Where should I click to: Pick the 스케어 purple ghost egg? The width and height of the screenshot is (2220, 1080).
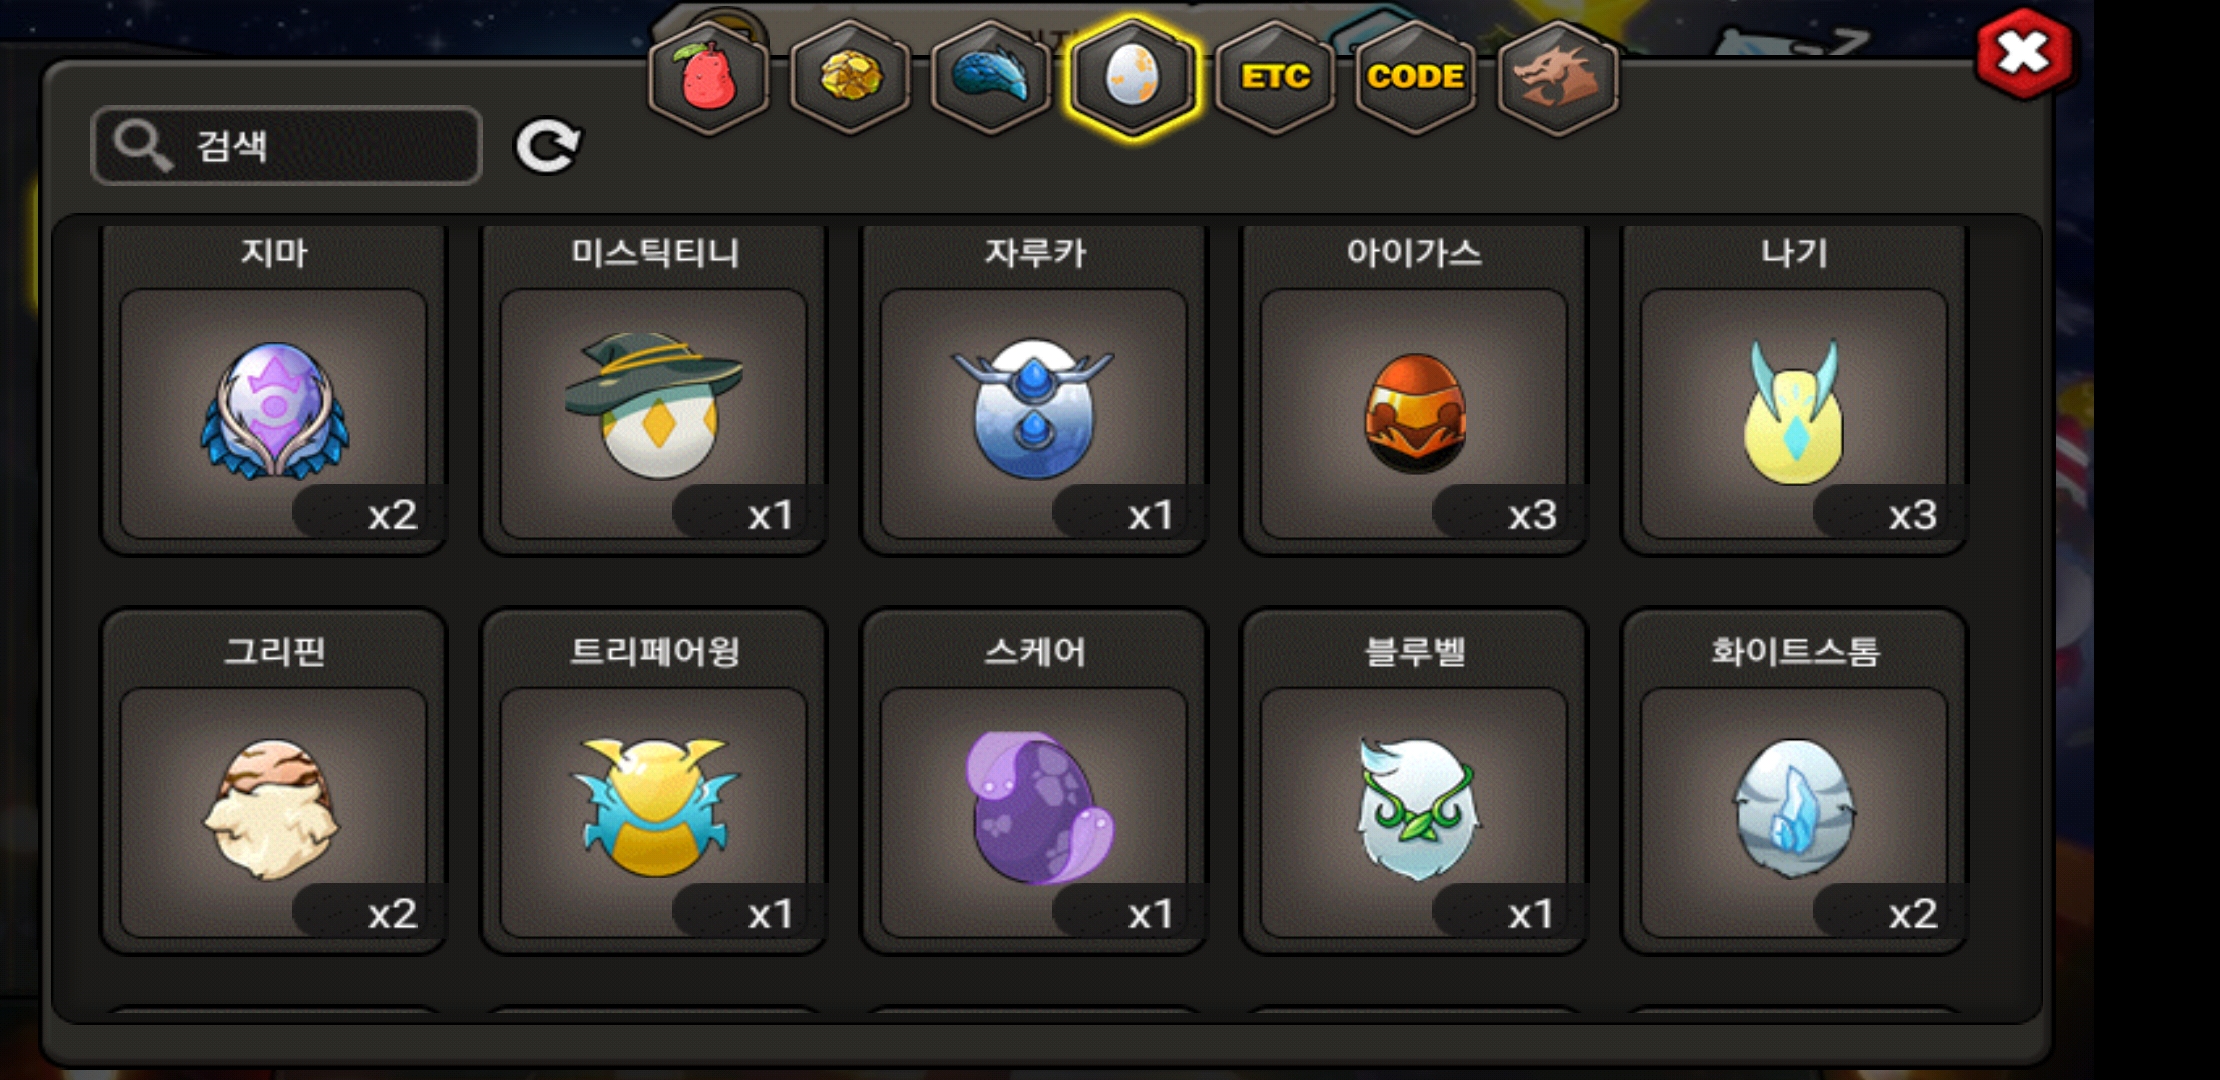(x=1034, y=782)
